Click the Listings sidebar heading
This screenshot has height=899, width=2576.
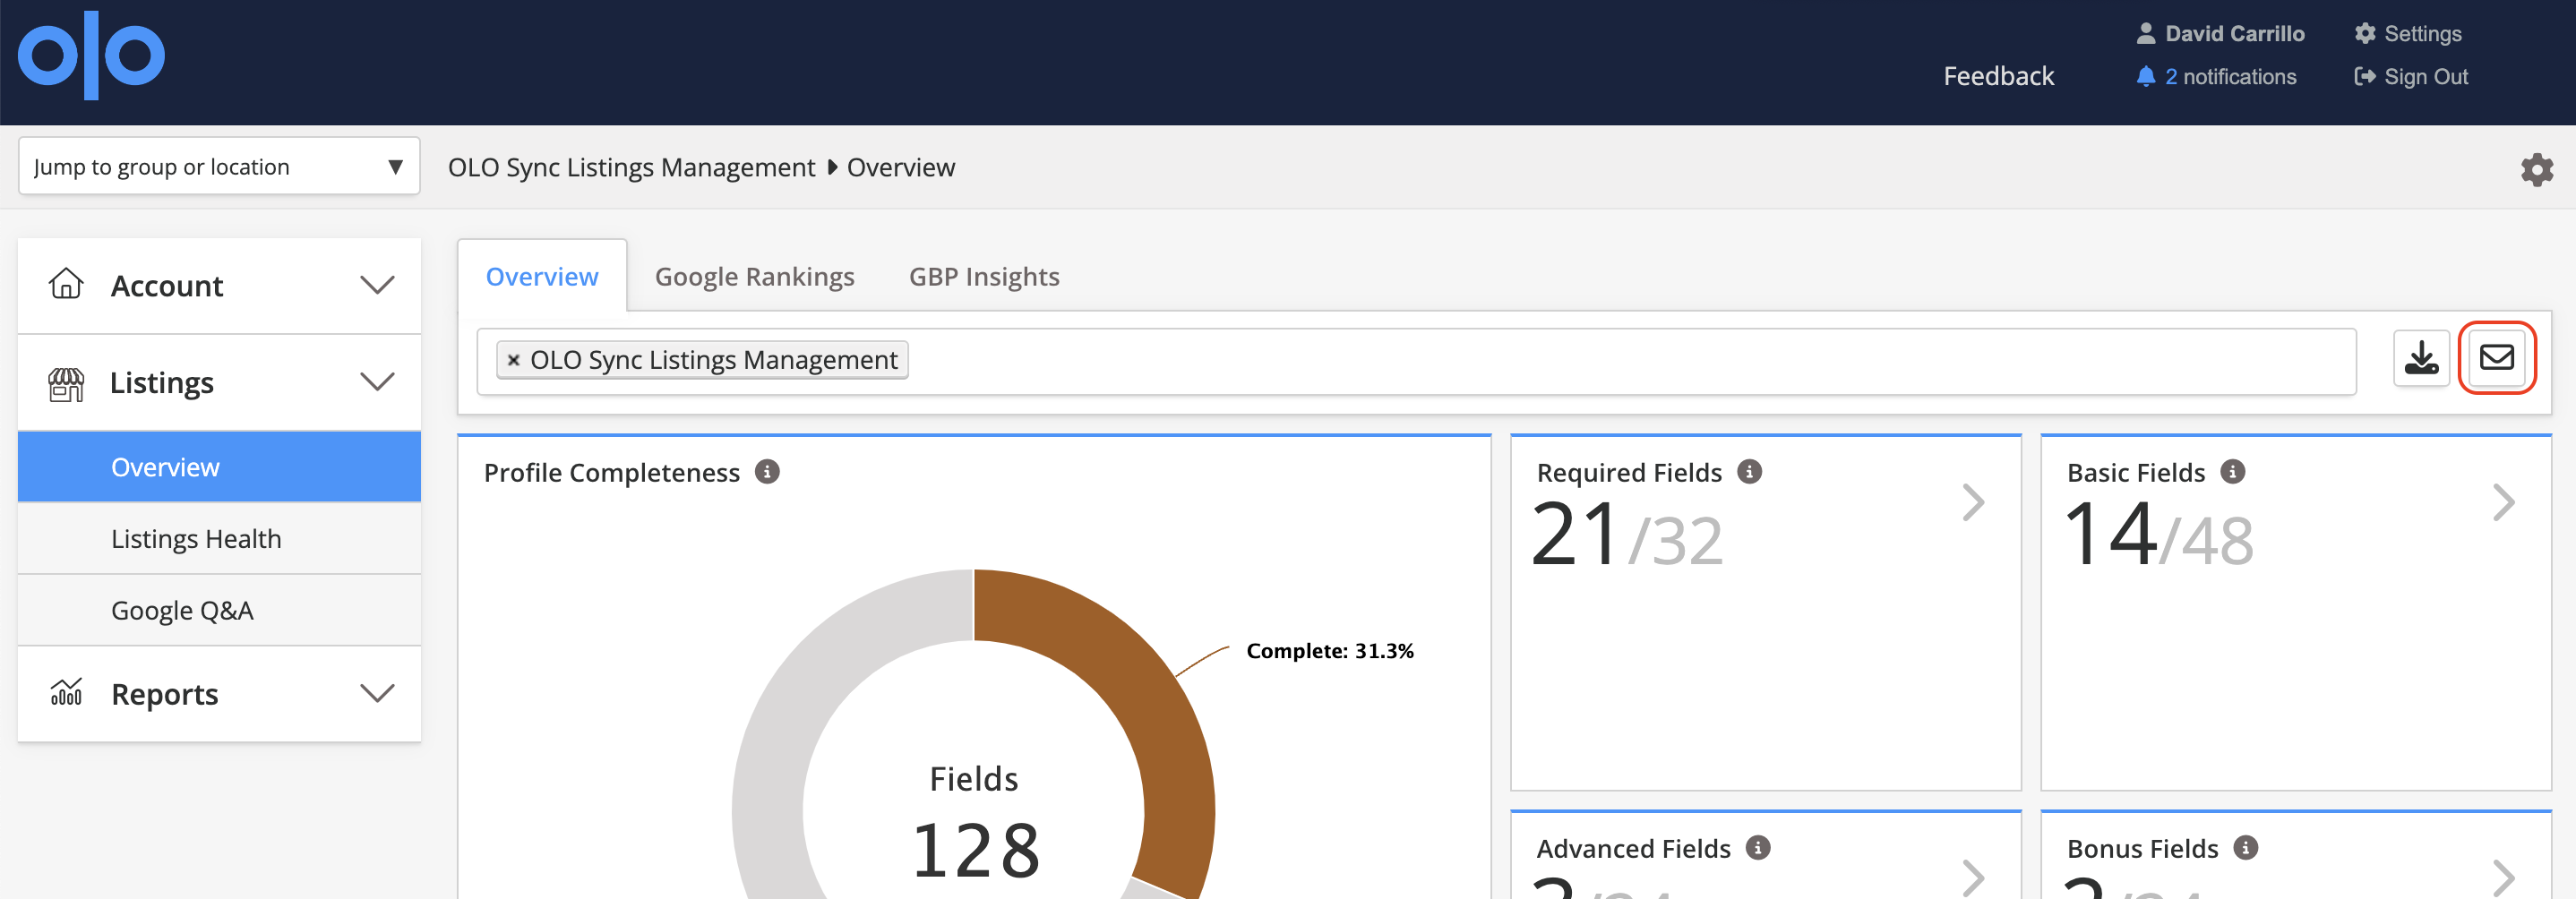161,383
